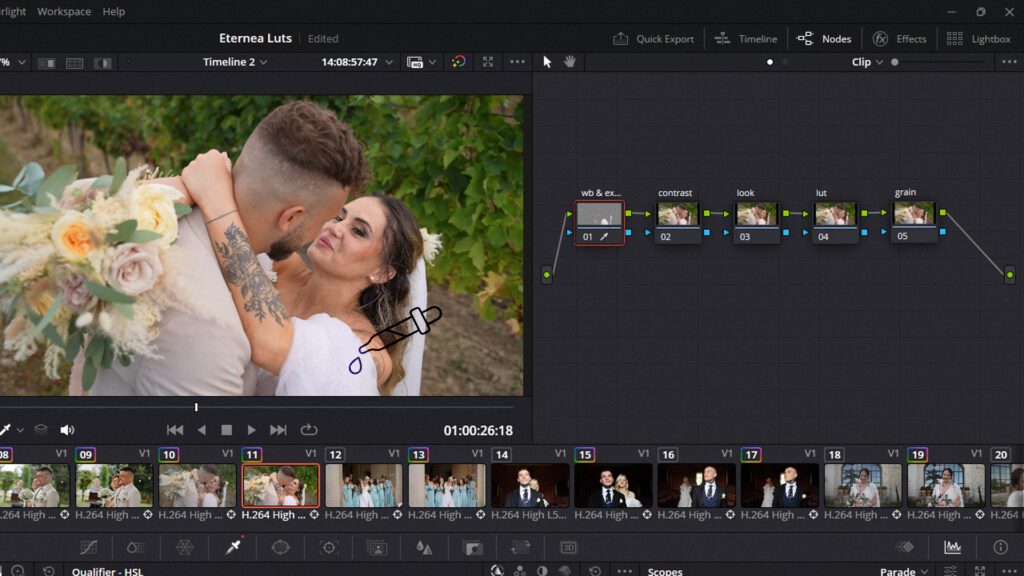Open the Sizing palette
The width and height of the screenshot is (1024, 576).
click(x=520, y=547)
